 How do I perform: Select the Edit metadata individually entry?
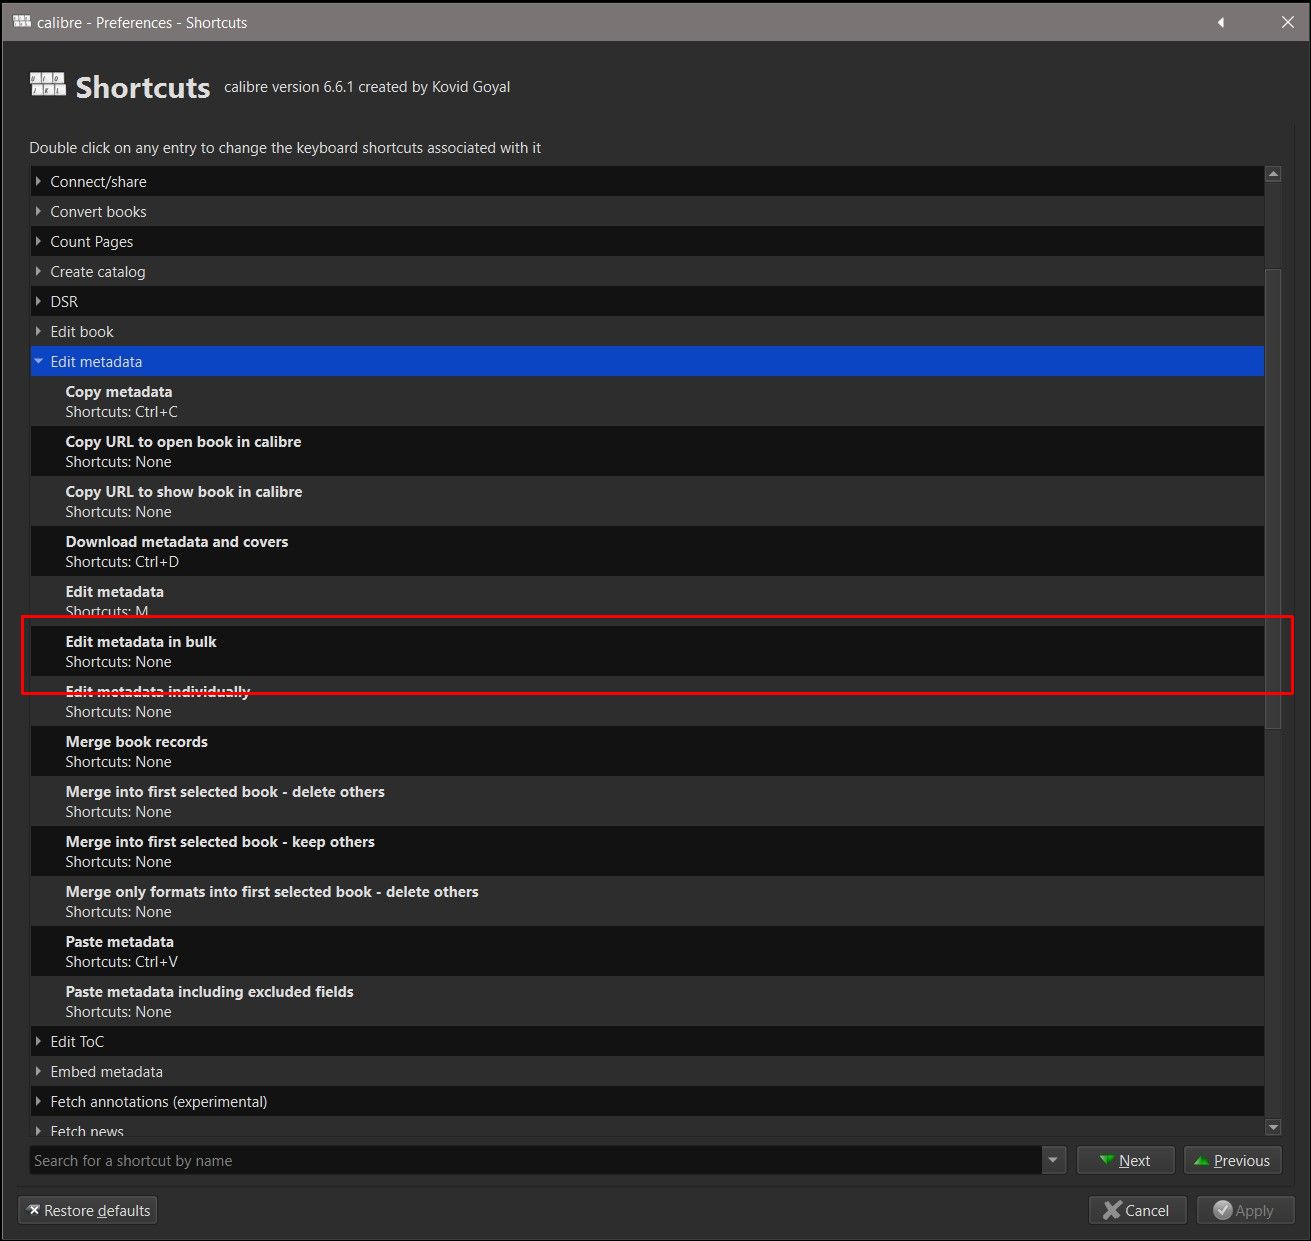click(647, 701)
